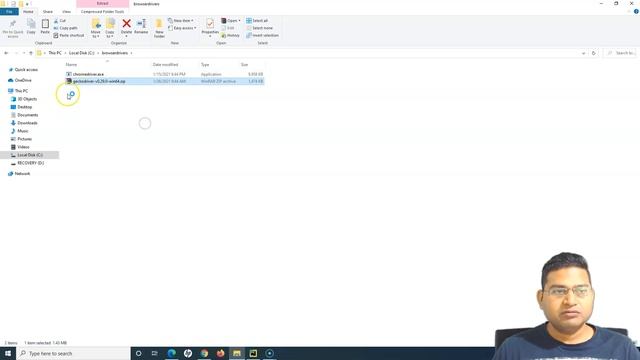Open the Recent locations dropdown arrow
640x360 pixels.
pyautogui.click(x=24, y=53)
